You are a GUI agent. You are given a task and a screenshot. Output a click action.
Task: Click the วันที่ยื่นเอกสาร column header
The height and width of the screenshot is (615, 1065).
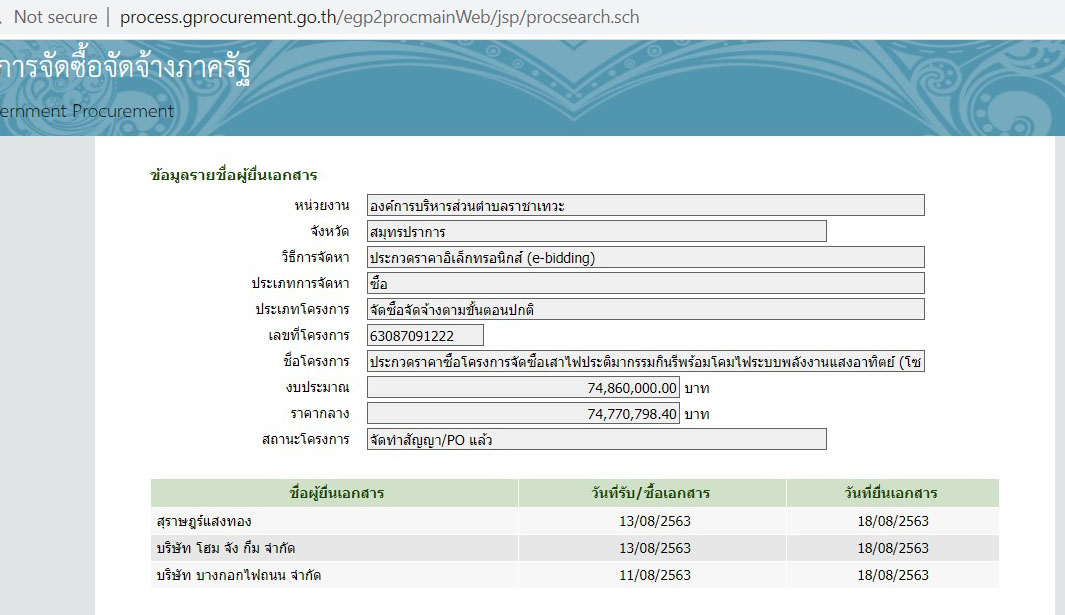pyautogui.click(x=892, y=493)
